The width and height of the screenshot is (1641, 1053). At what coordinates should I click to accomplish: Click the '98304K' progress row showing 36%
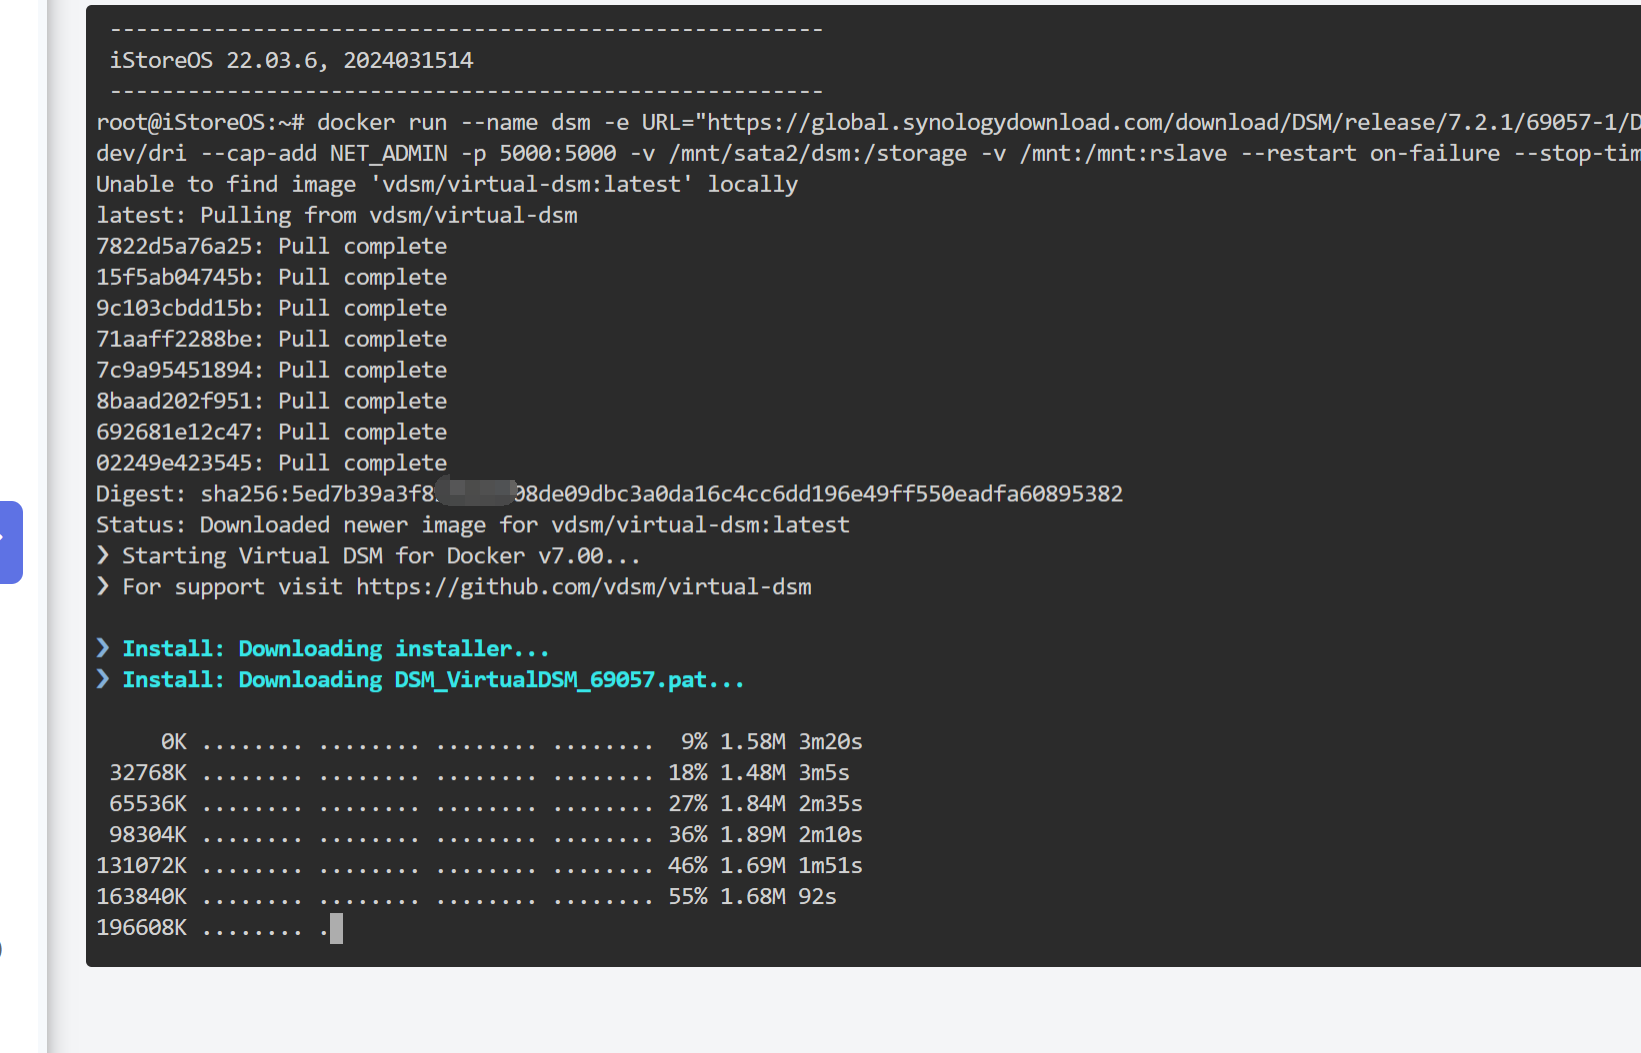[x=486, y=836]
